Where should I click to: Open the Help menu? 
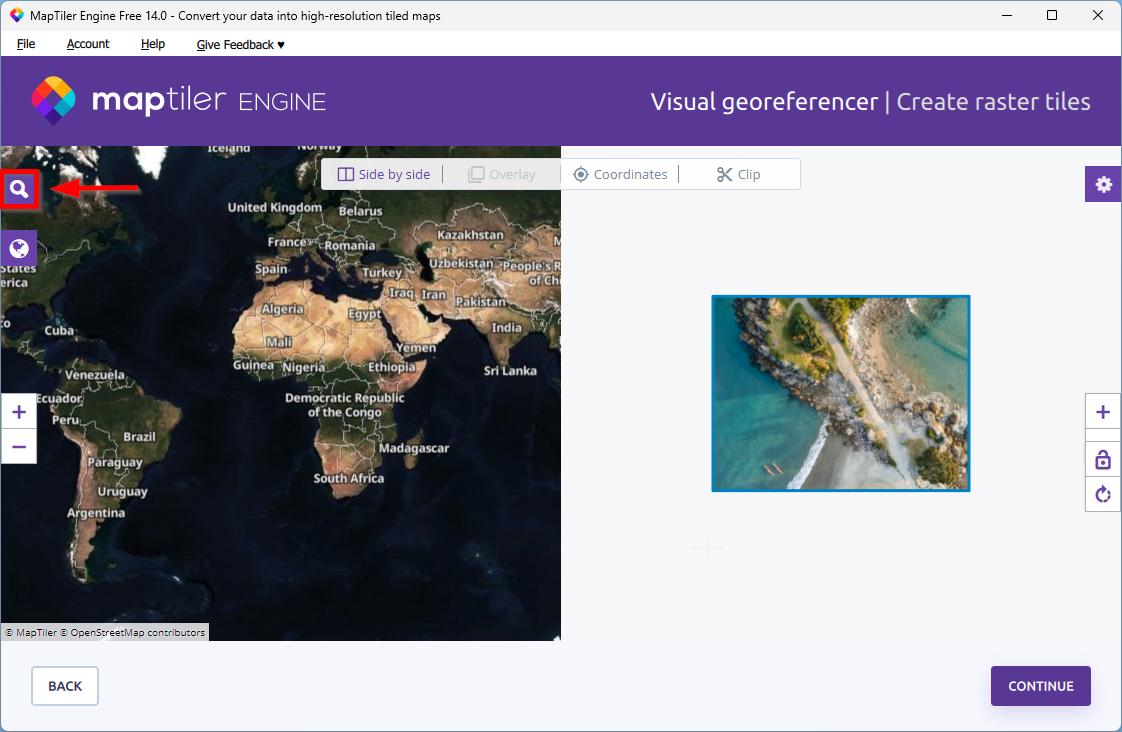pos(152,44)
